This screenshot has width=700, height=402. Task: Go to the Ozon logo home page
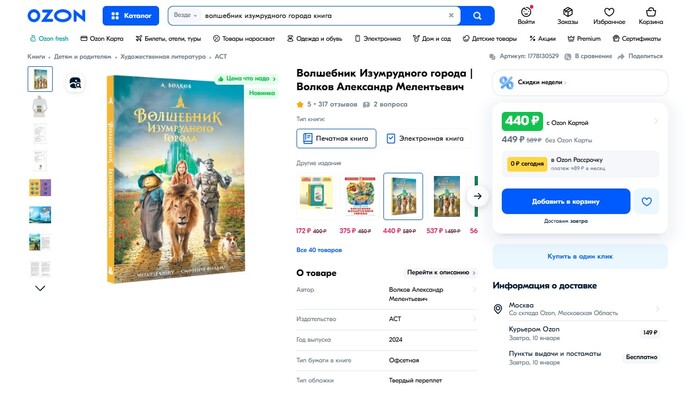[x=56, y=16]
